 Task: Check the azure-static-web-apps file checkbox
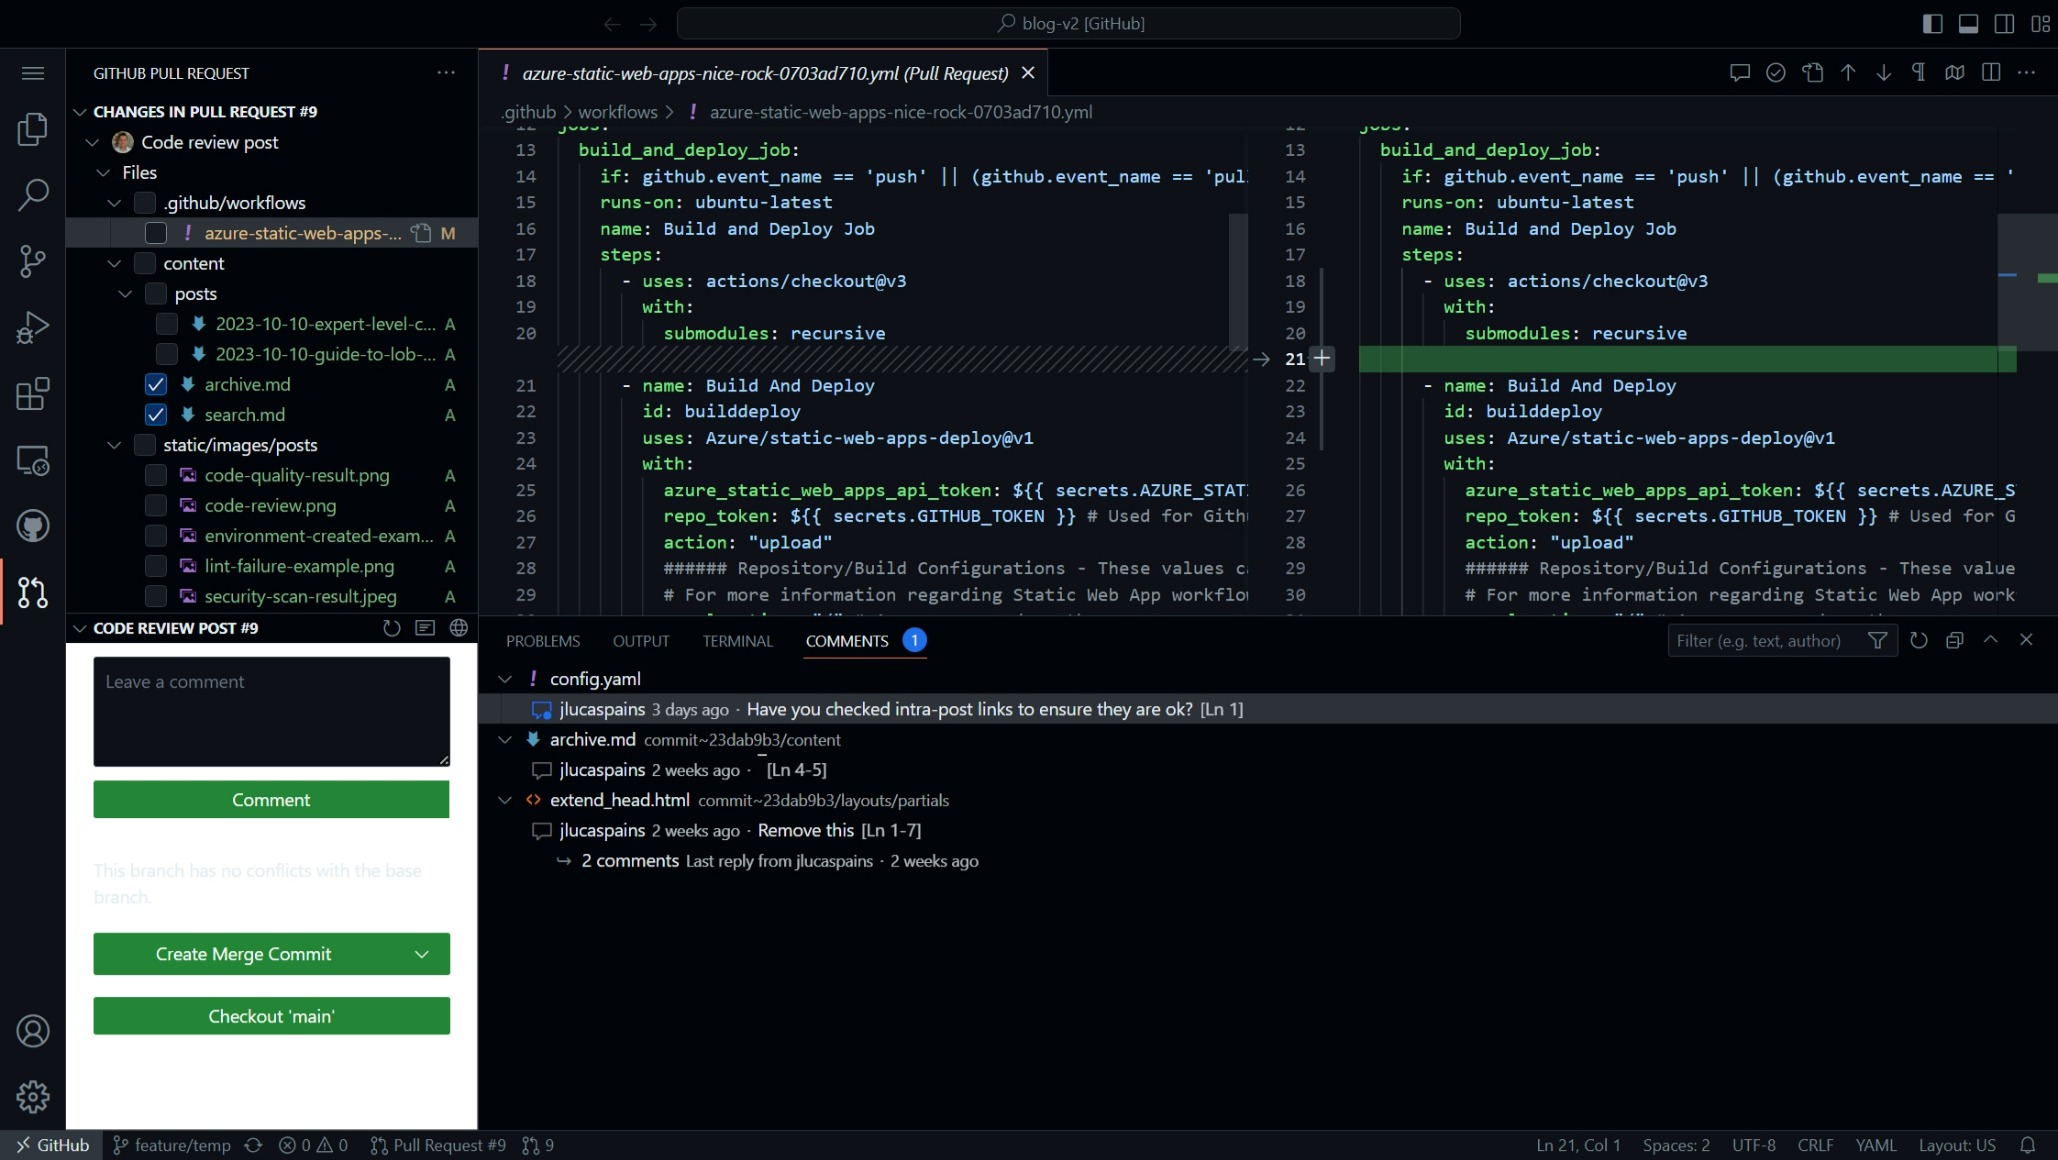pyautogui.click(x=156, y=233)
